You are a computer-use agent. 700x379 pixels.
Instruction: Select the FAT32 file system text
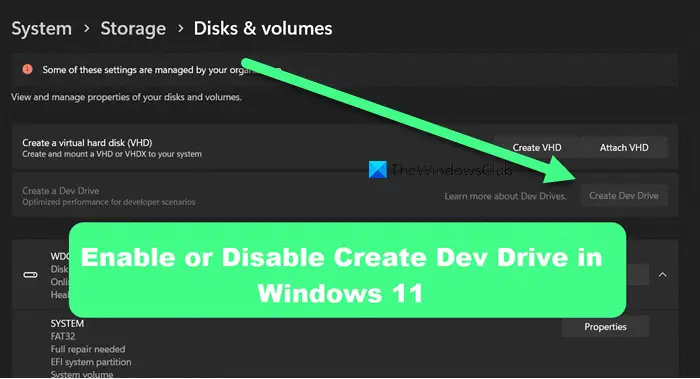point(63,336)
